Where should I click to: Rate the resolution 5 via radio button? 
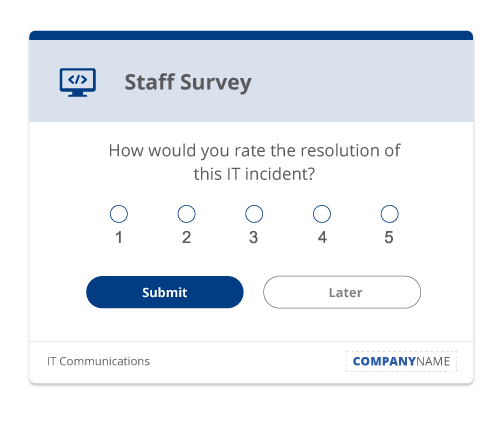(389, 214)
